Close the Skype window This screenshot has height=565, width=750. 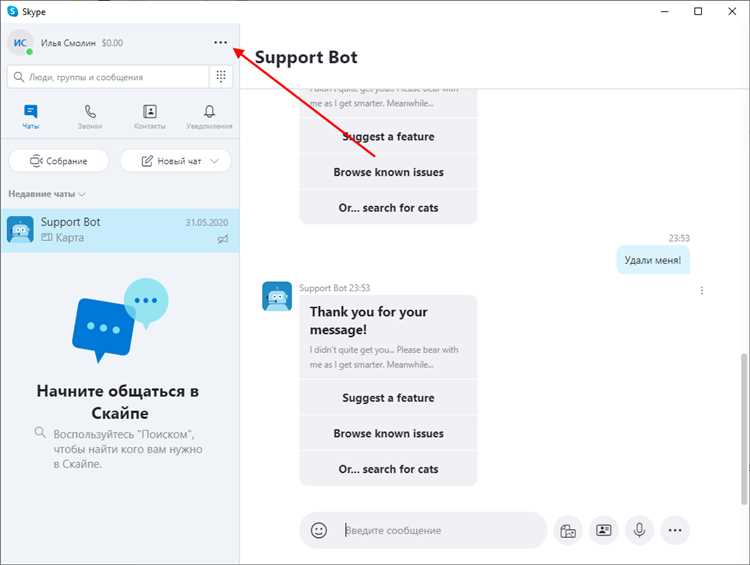[x=732, y=11]
